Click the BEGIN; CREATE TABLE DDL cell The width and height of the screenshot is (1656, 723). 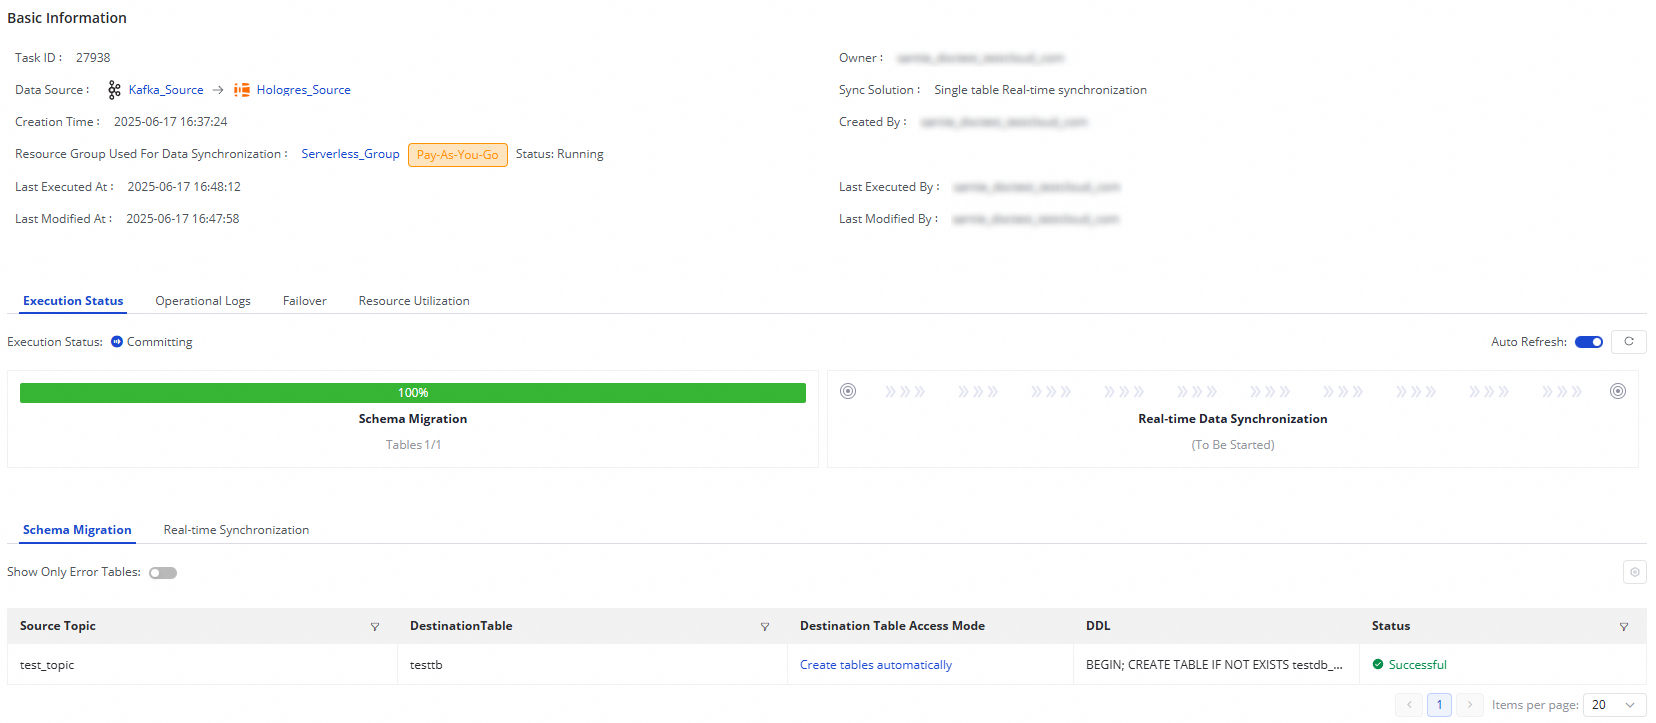1214,665
